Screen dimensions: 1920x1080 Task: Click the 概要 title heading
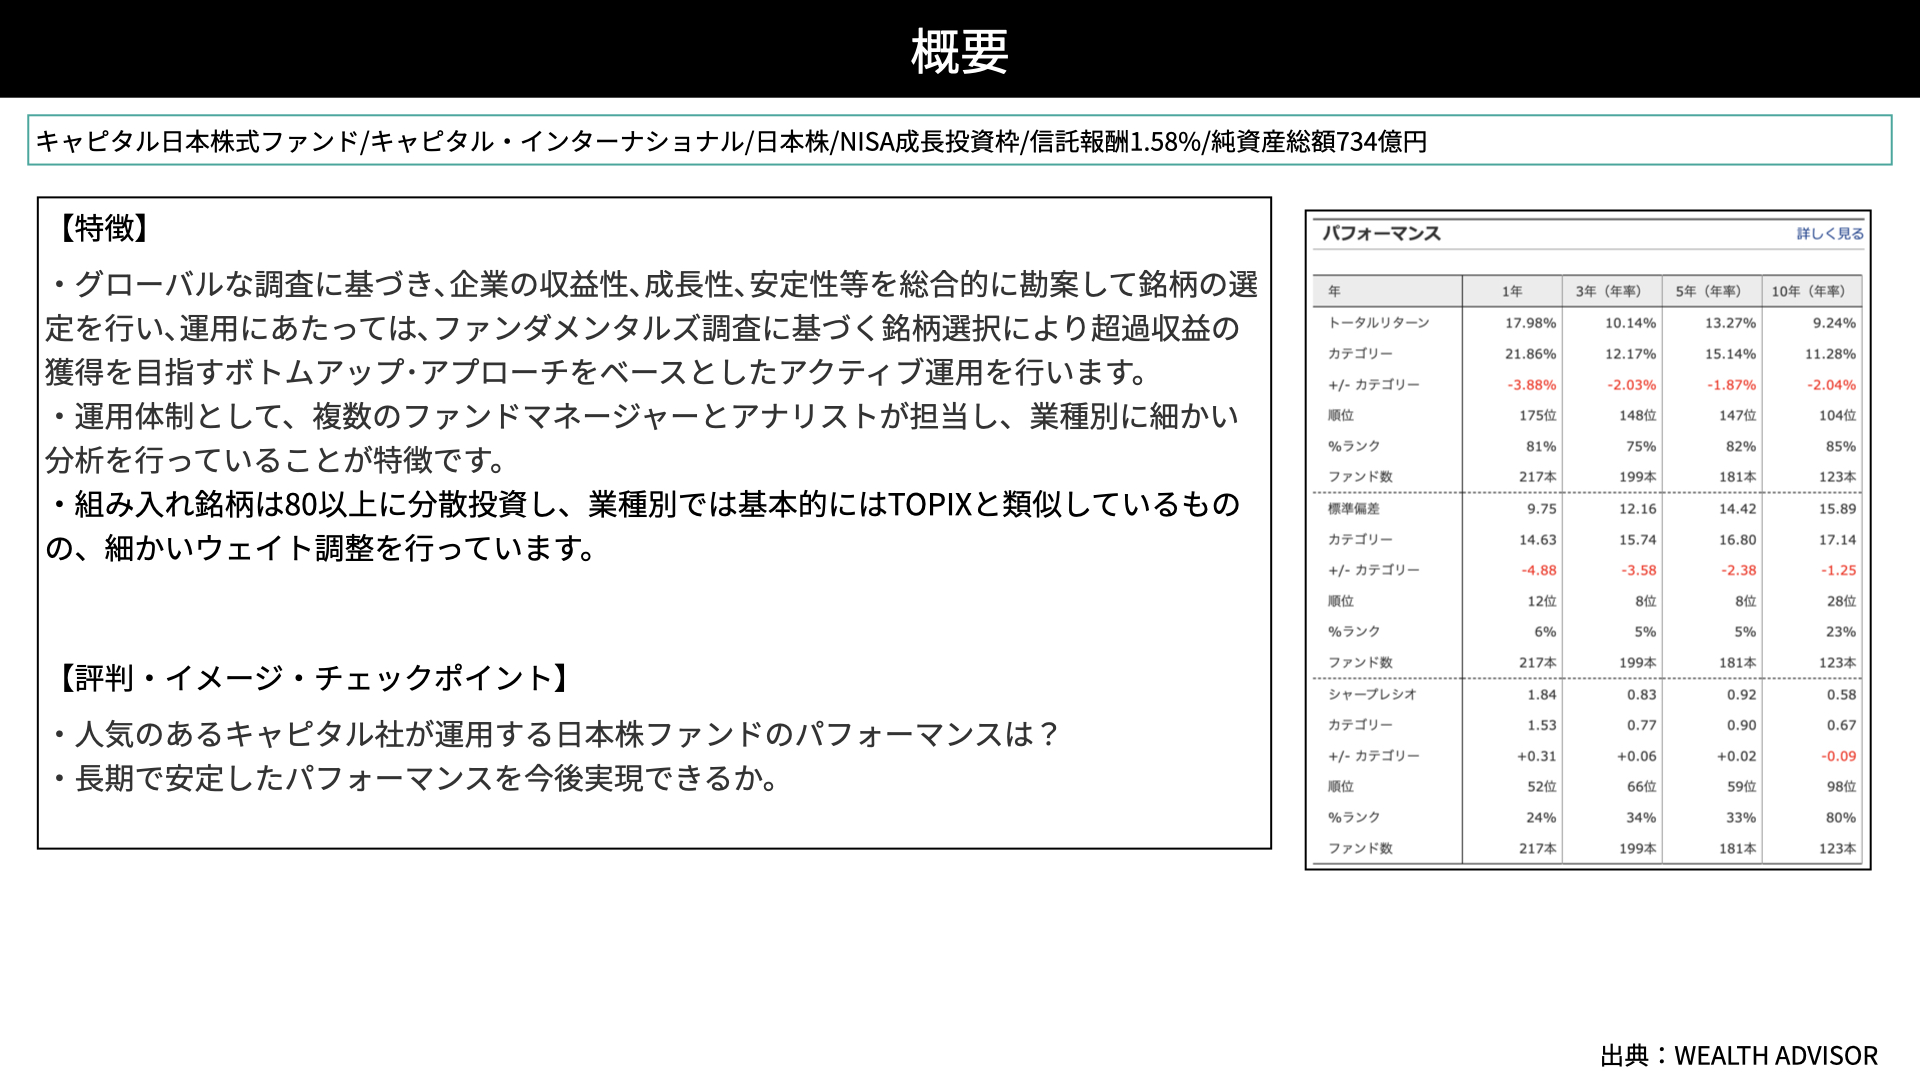(960, 51)
